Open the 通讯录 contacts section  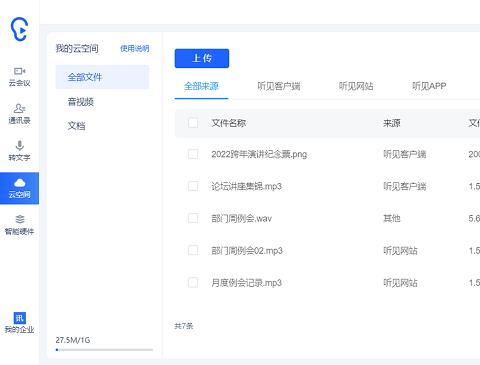click(19, 114)
